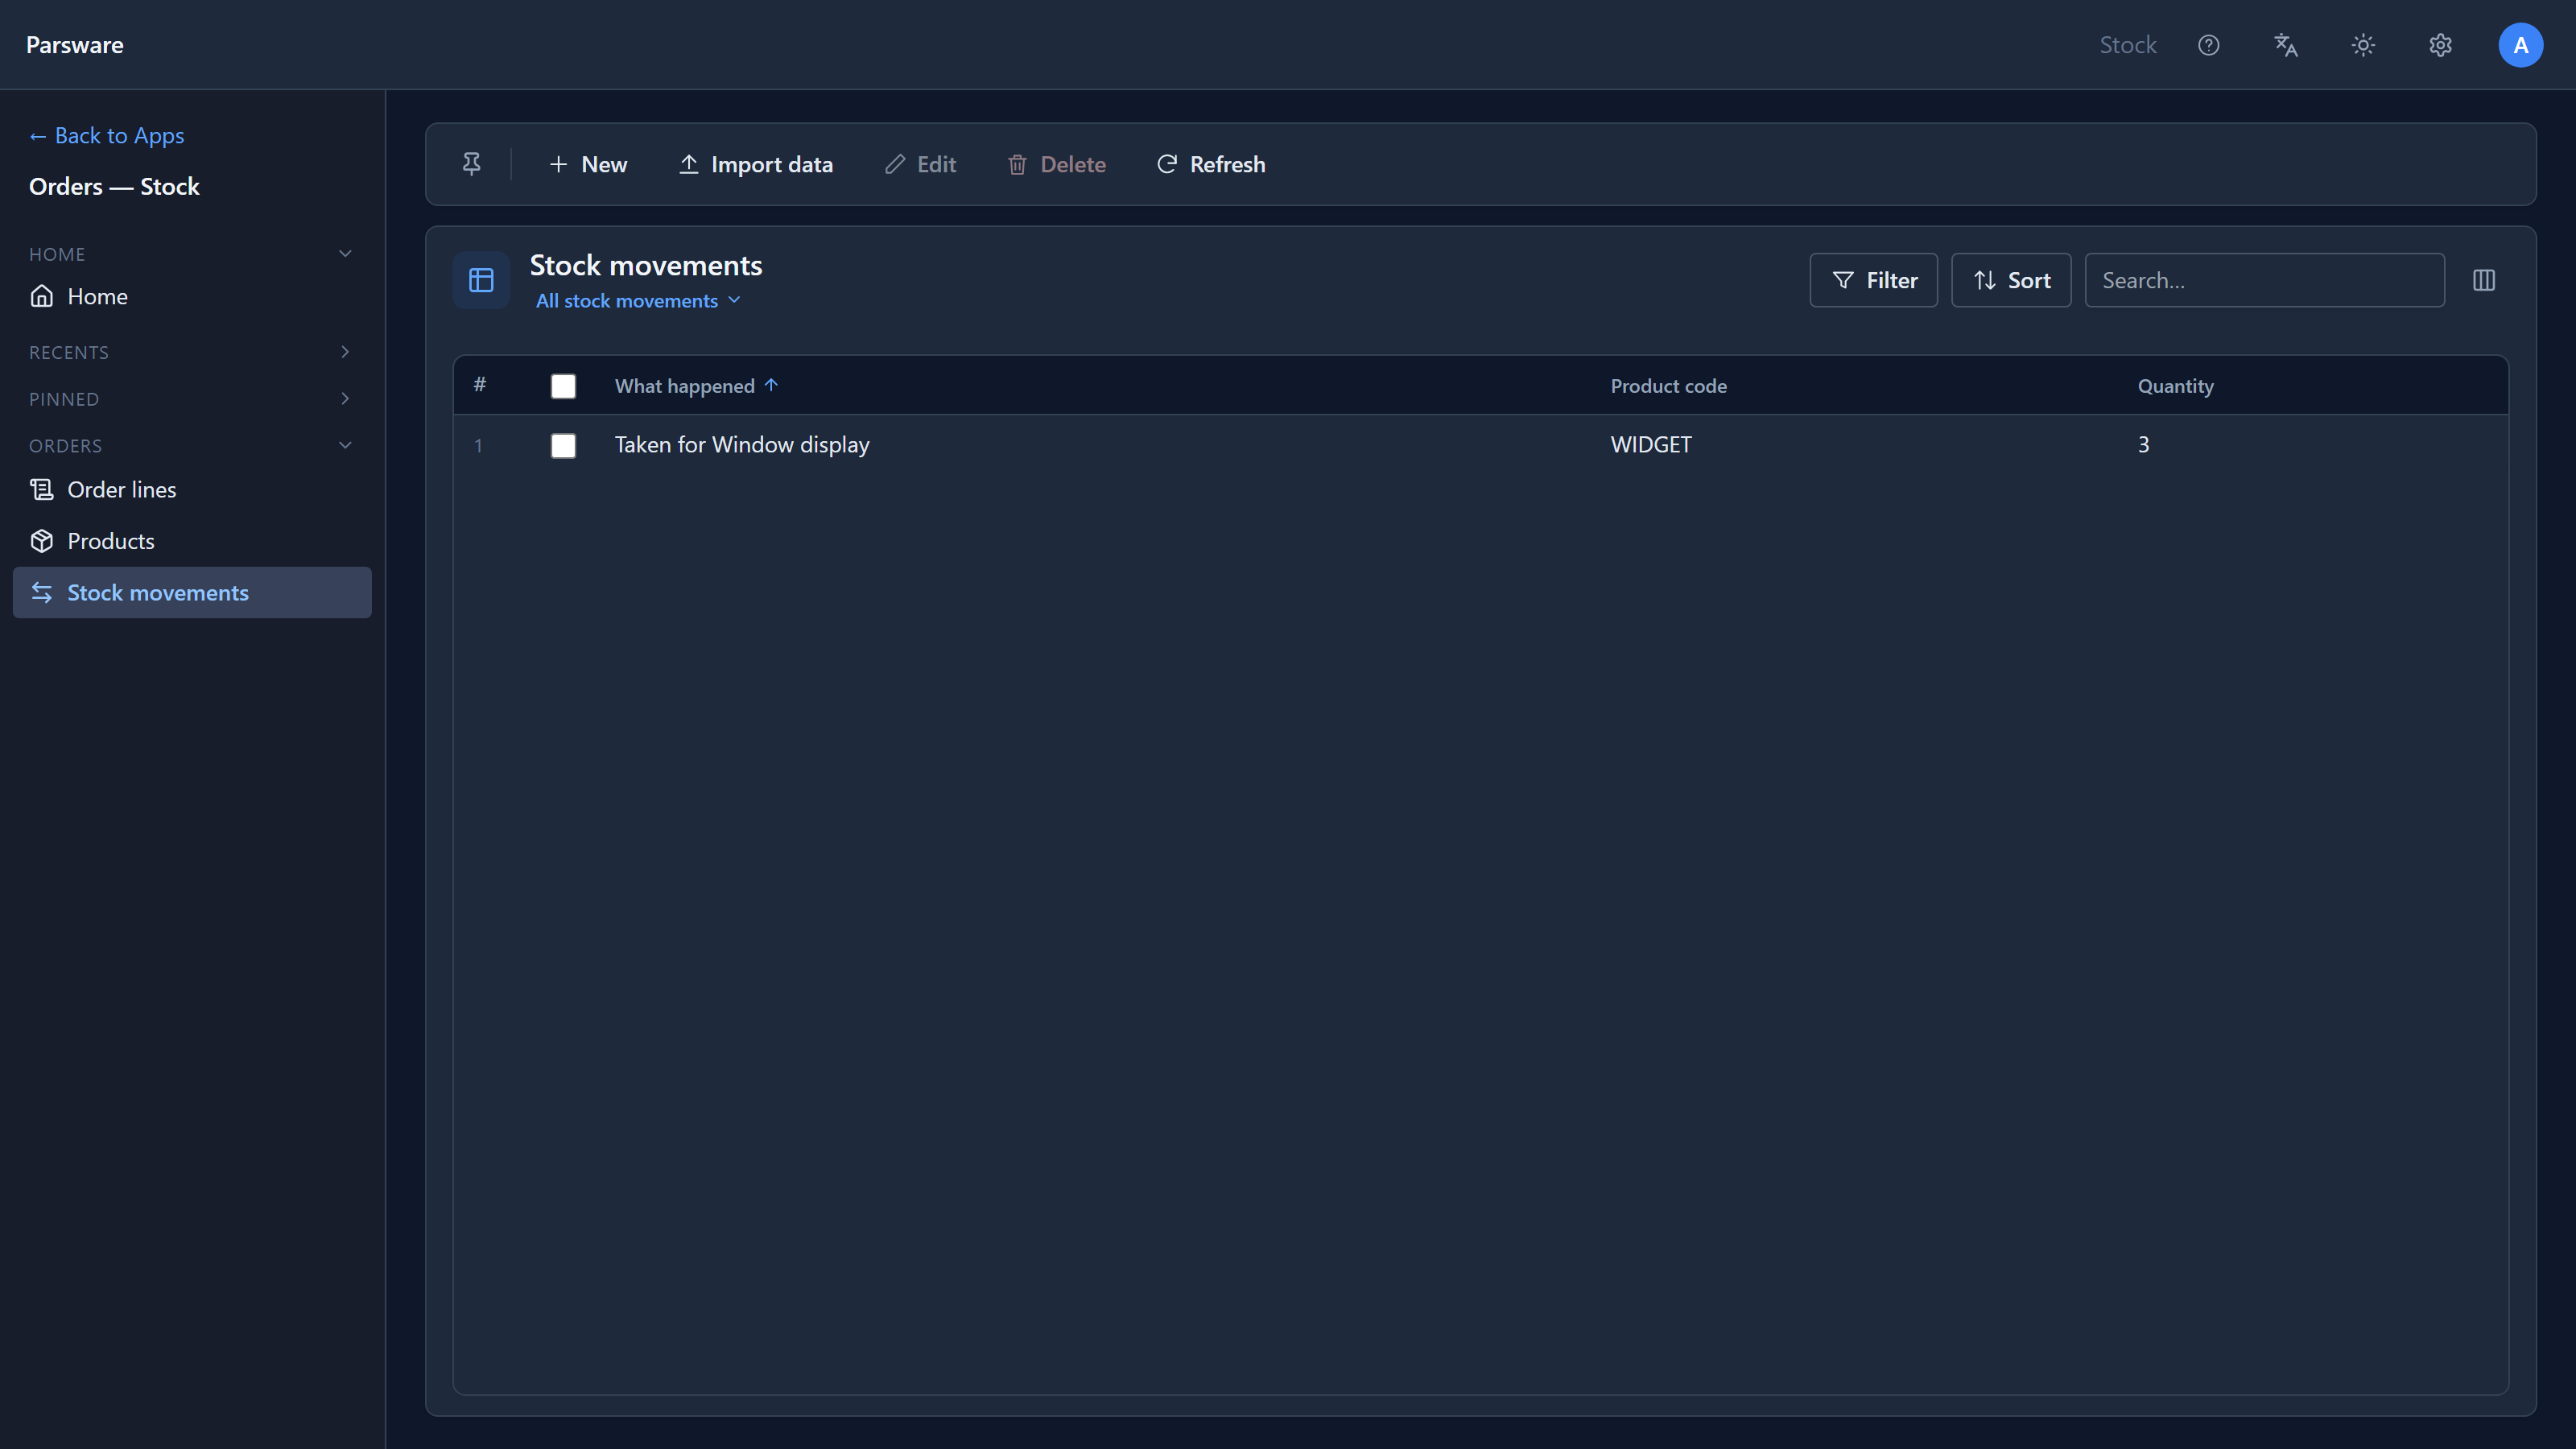Click Refresh in the toolbar
Viewport: 2576px width, 1449px height.
pos(1211,164)
